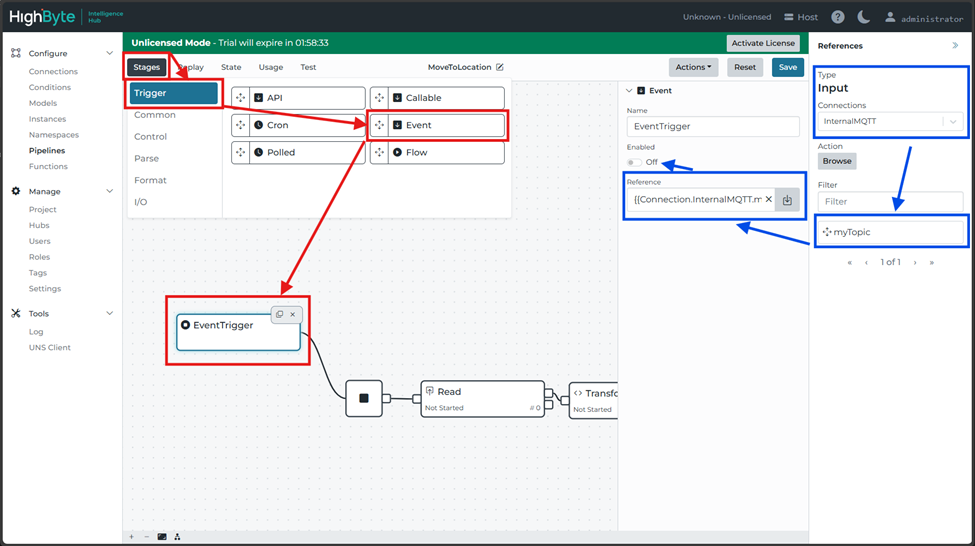Screen dimensions: 975x546
Task: Open the Actions dropdown menu
Action: pyautogui.click(x=693, y=67)
